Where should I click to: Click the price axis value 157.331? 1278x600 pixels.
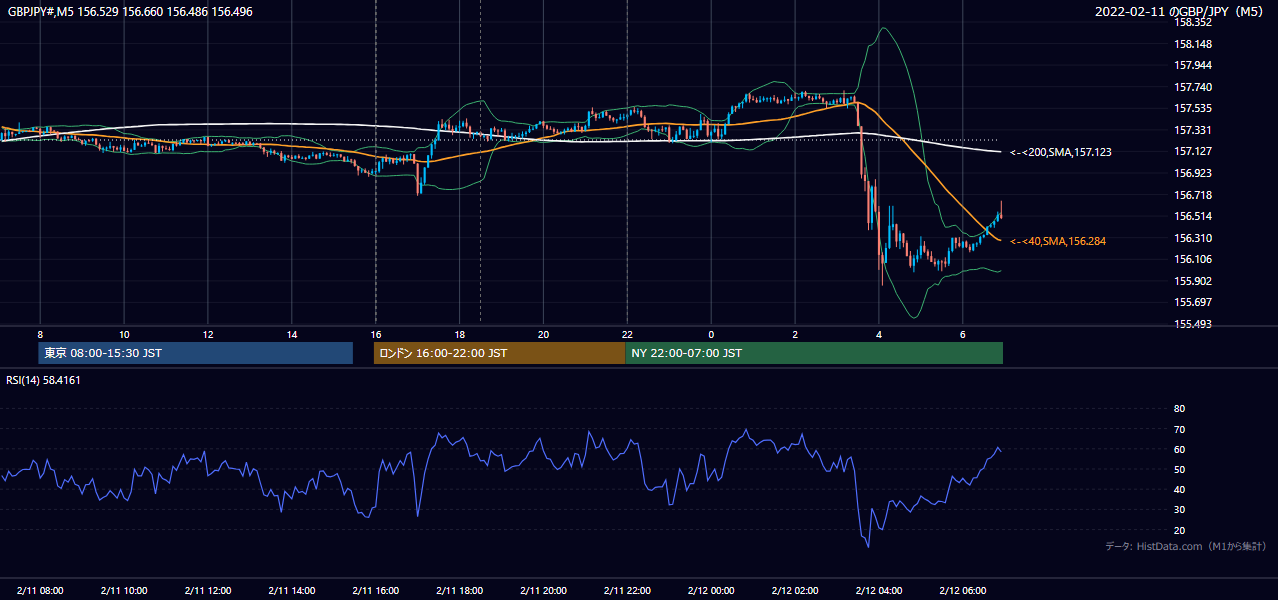tap(1193, 130)
